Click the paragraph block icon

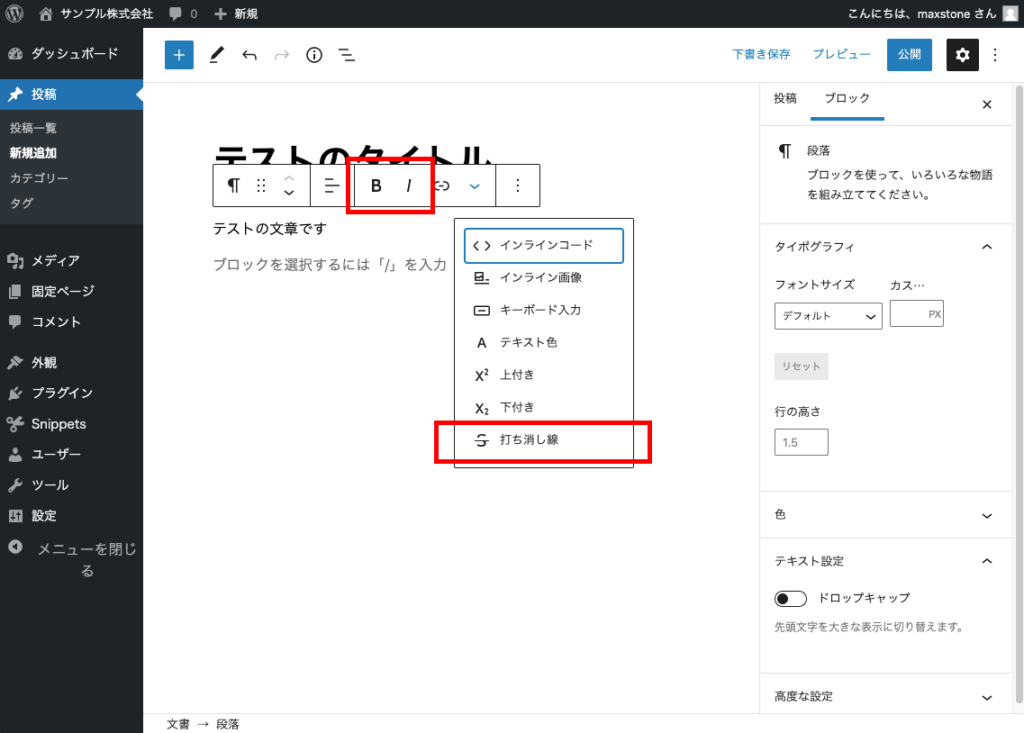[x=233, y=185]
